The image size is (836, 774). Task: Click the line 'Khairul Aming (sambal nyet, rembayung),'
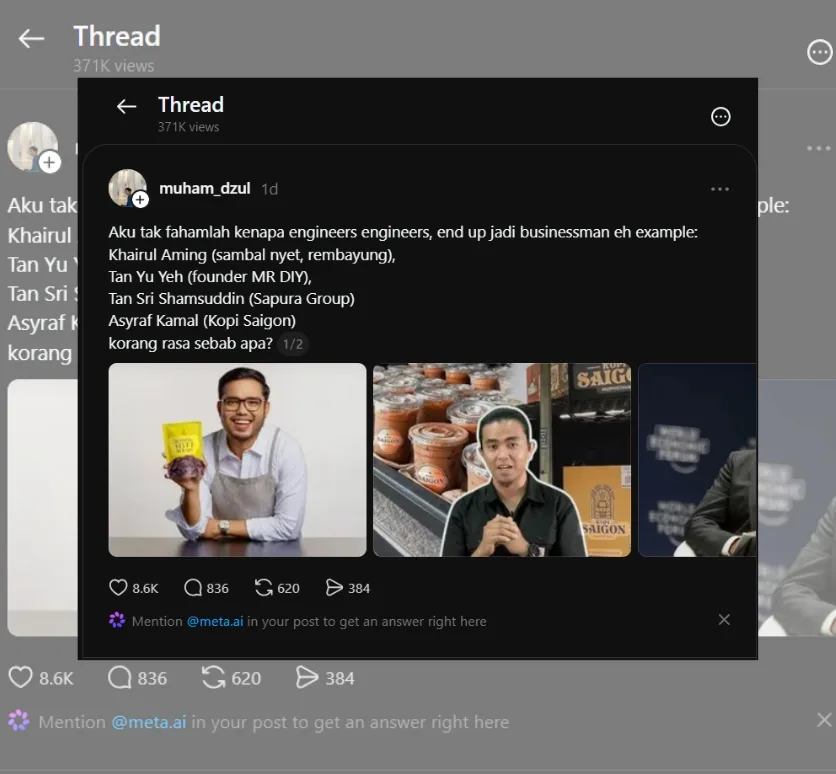[x=252, y=255]
